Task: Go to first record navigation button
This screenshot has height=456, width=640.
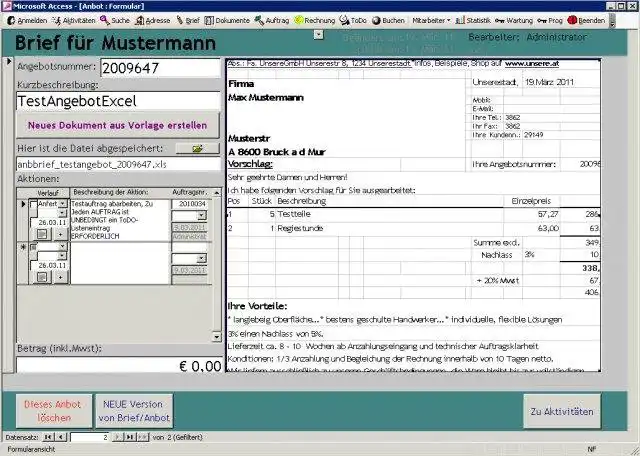Action: 48,437
